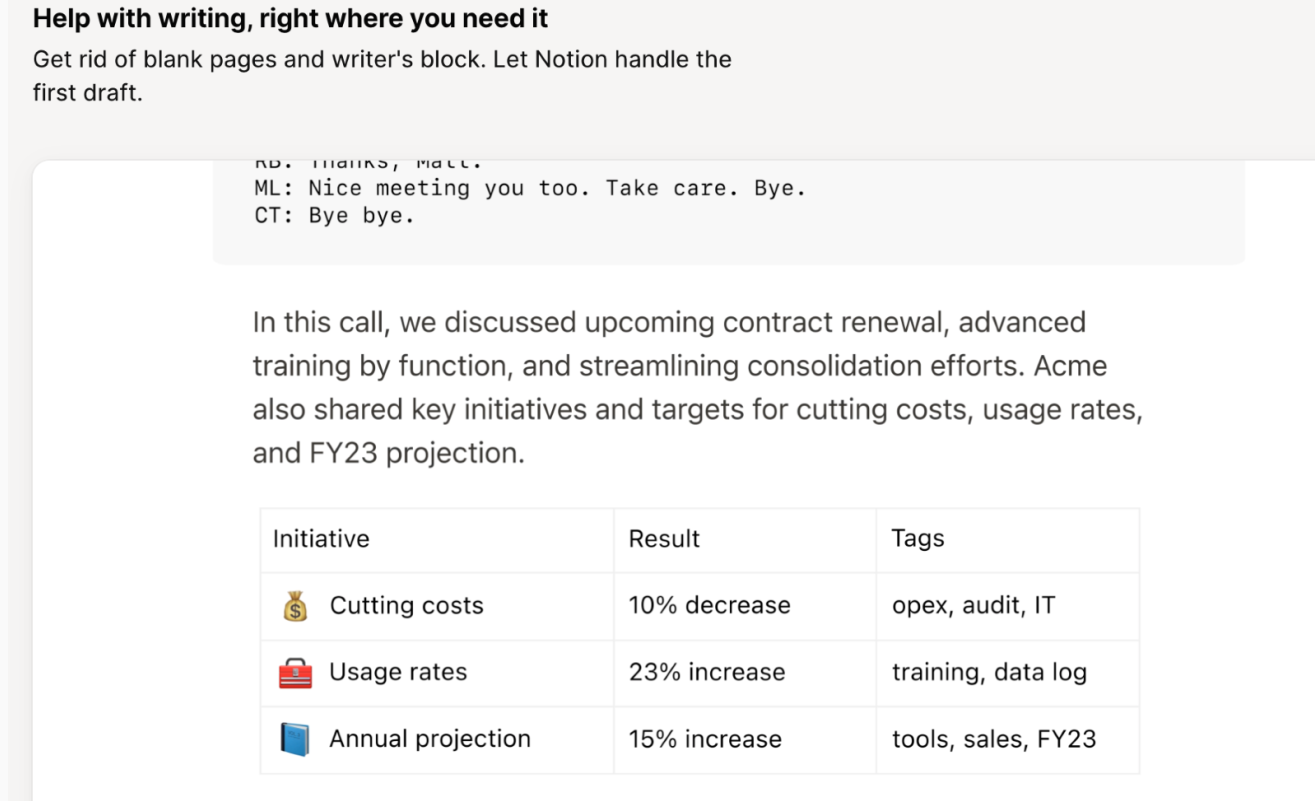Viewport: 1315px width, 801px height.
Task: Click the "15% increase" result cell
Action: [x=745, y=740]
